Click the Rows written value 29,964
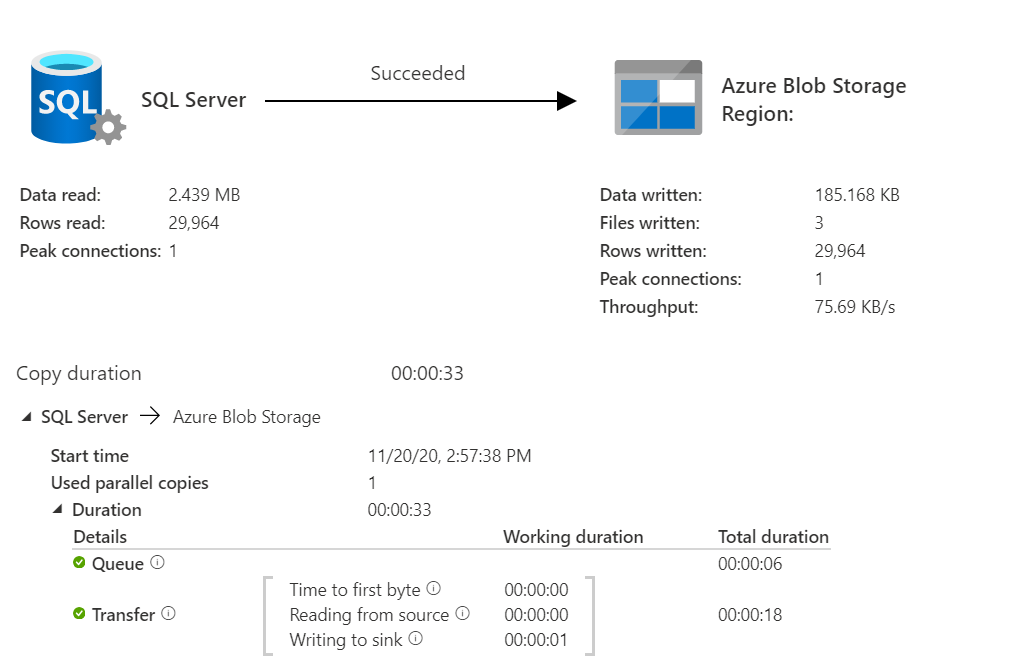 pyautogui.click(x=840, y=251)
